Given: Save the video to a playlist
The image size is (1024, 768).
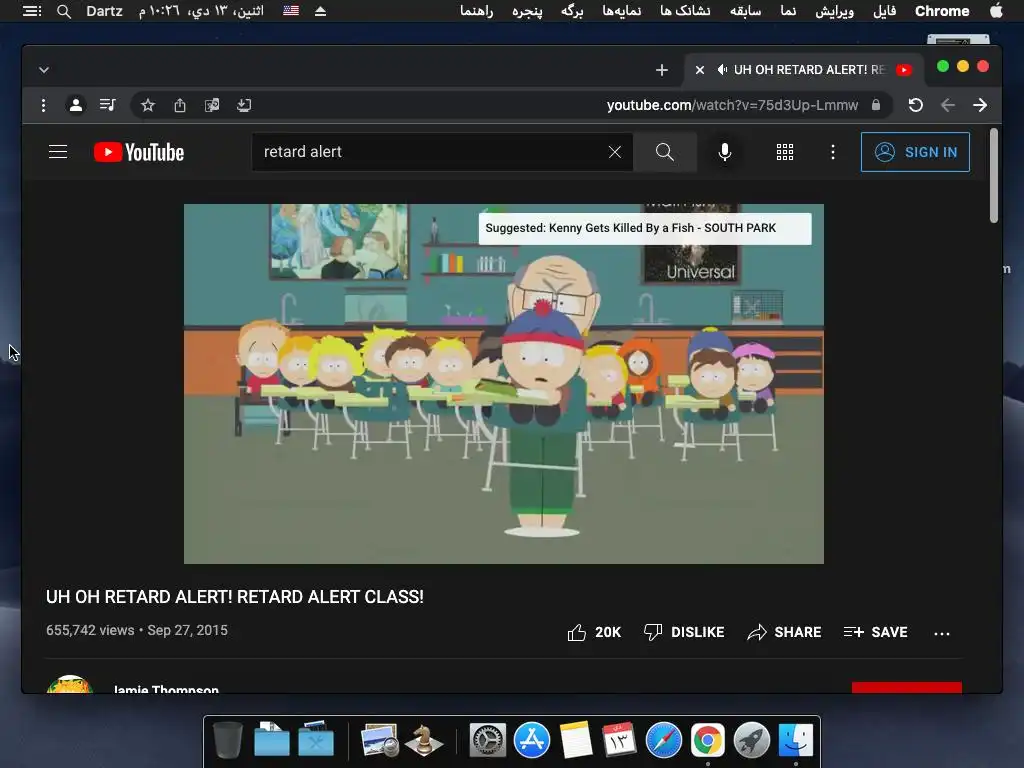Looking at the screenshot, I should click(875, 632).
